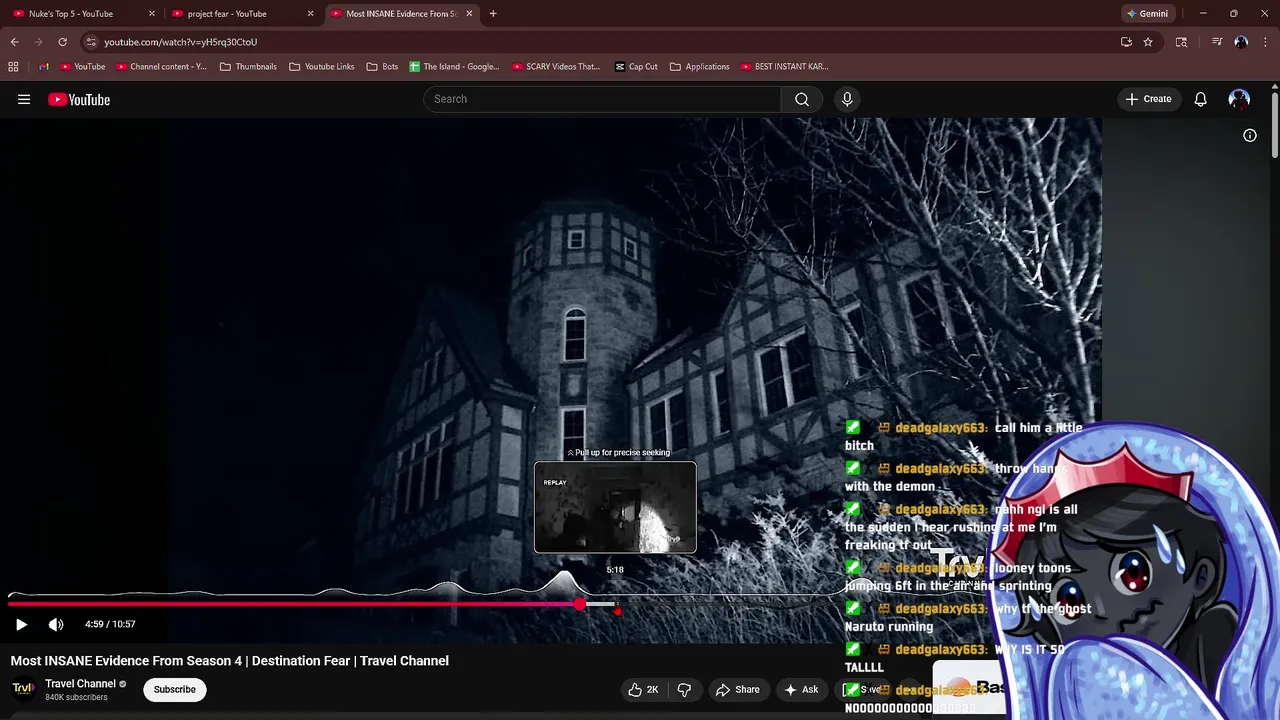Share this video
The image size is (1280, 720).
point(737,689)
